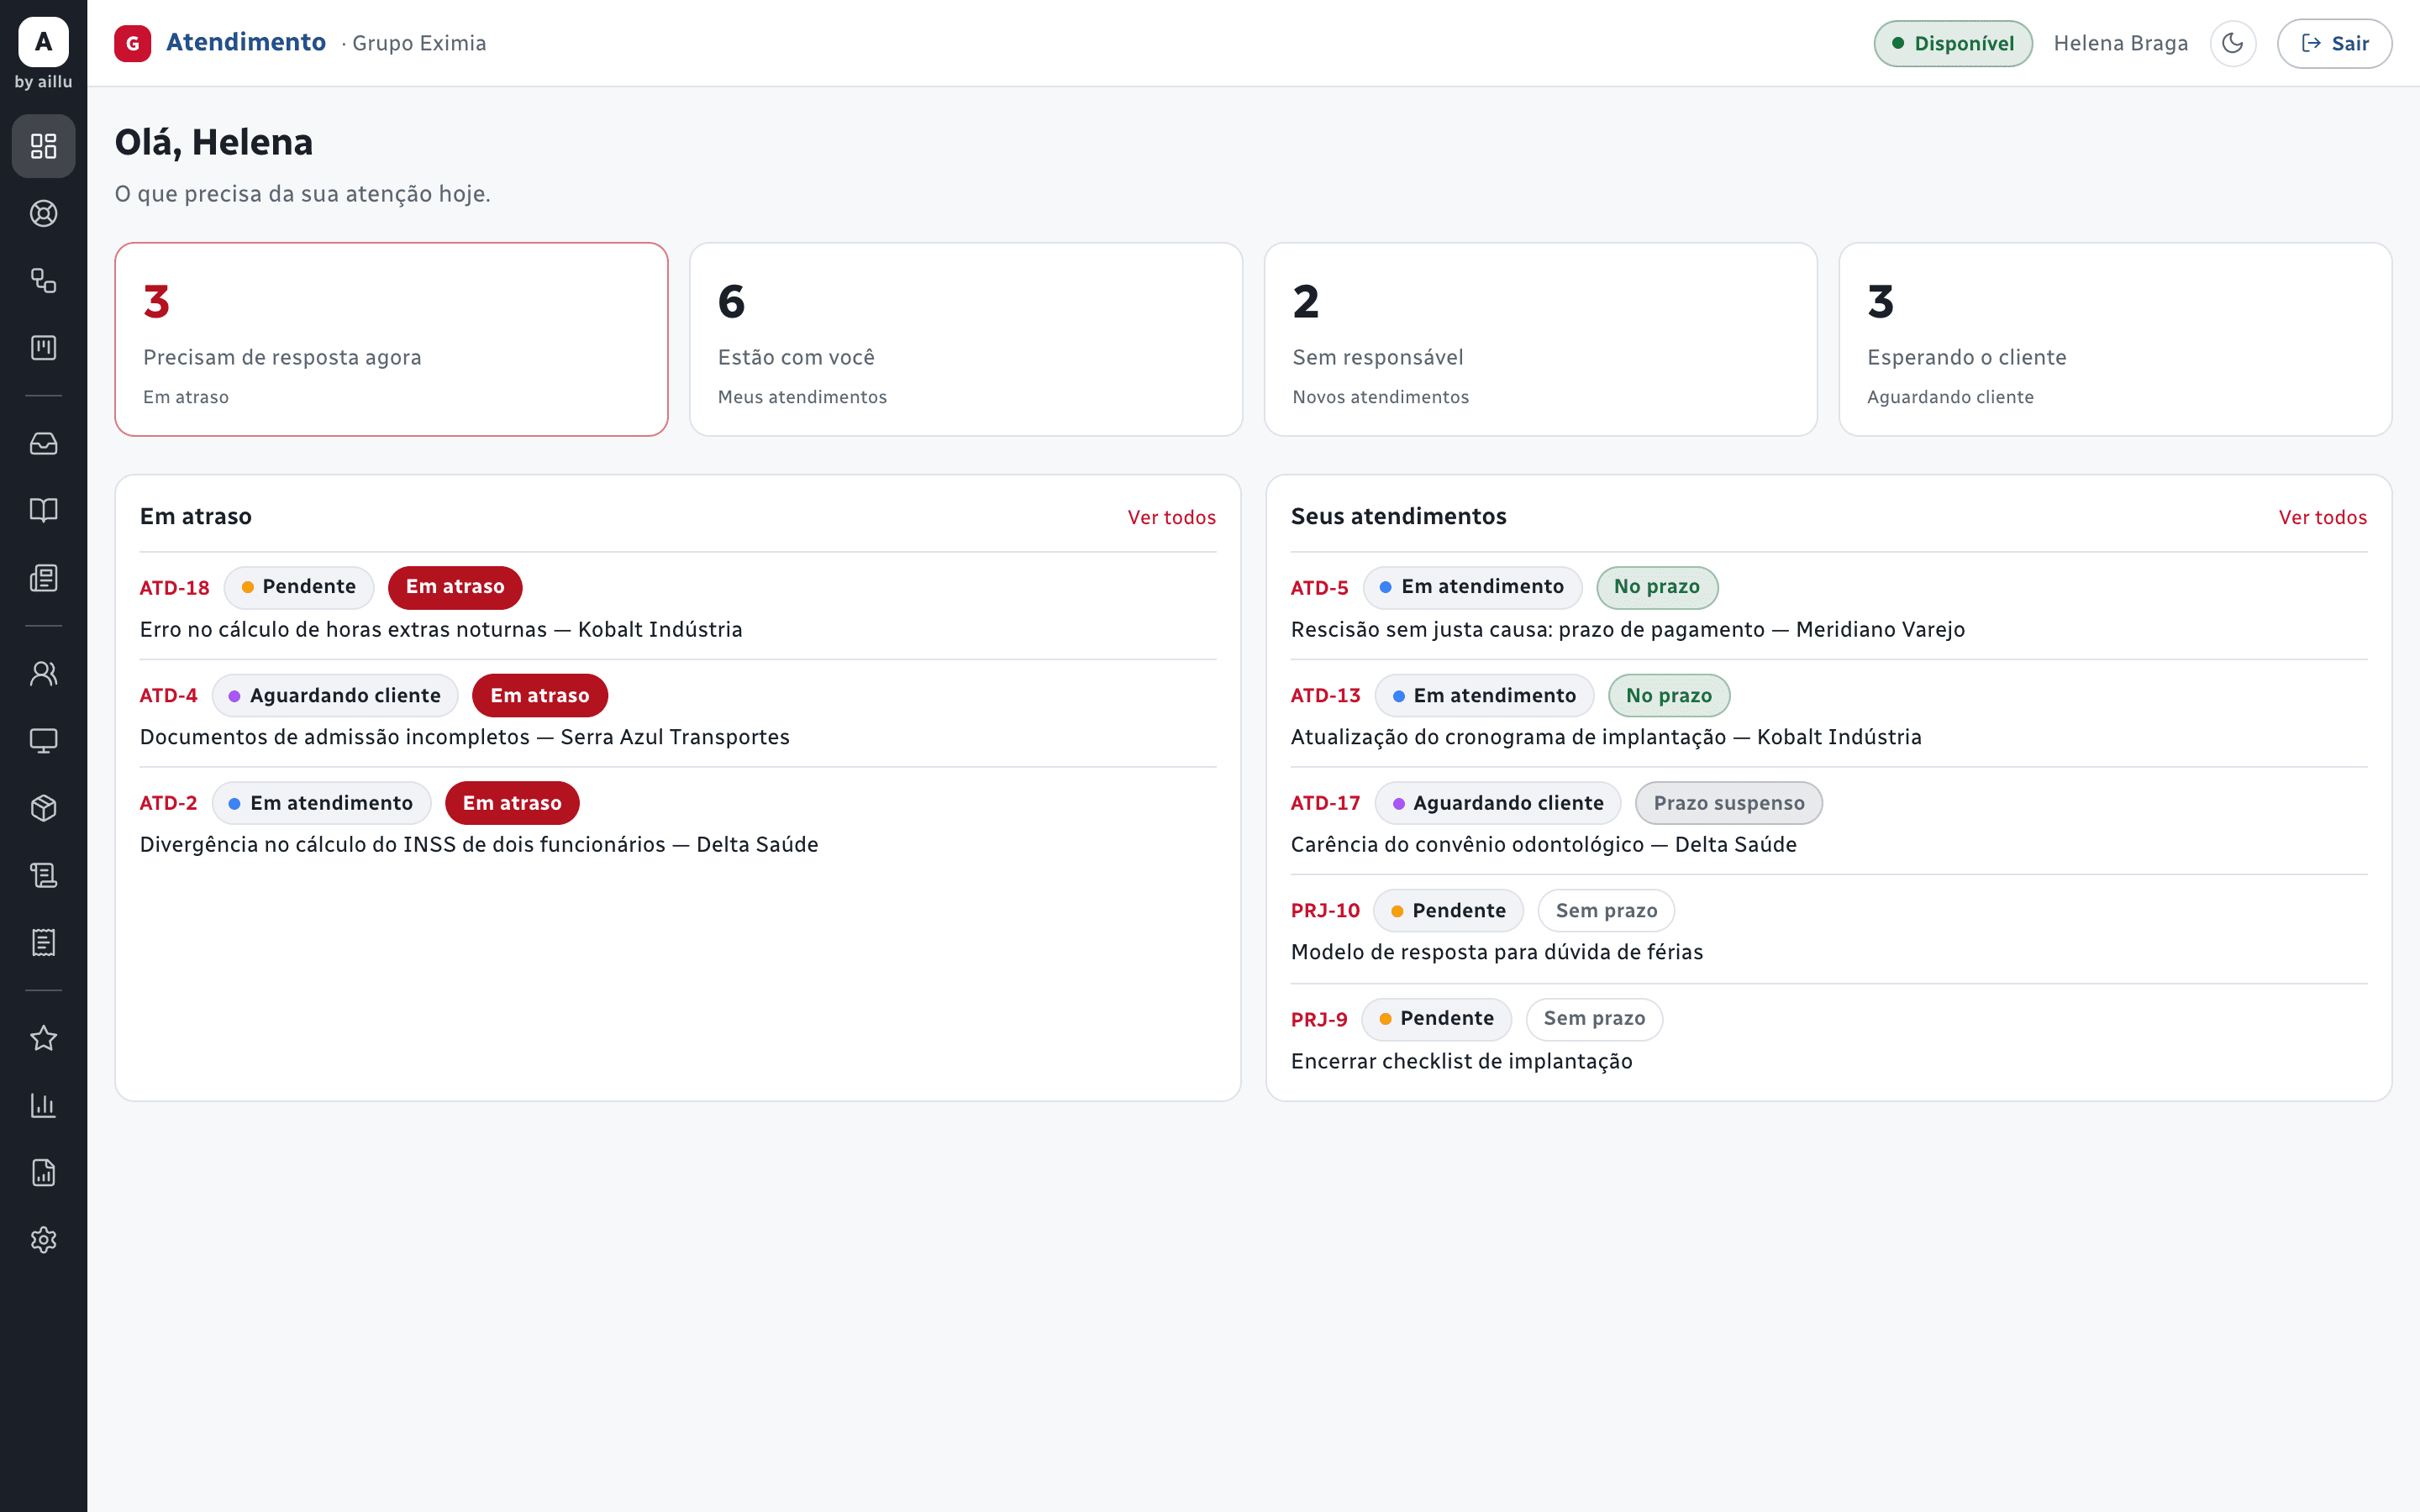Open the kanban board icon in sidebar

click(43, 347)
